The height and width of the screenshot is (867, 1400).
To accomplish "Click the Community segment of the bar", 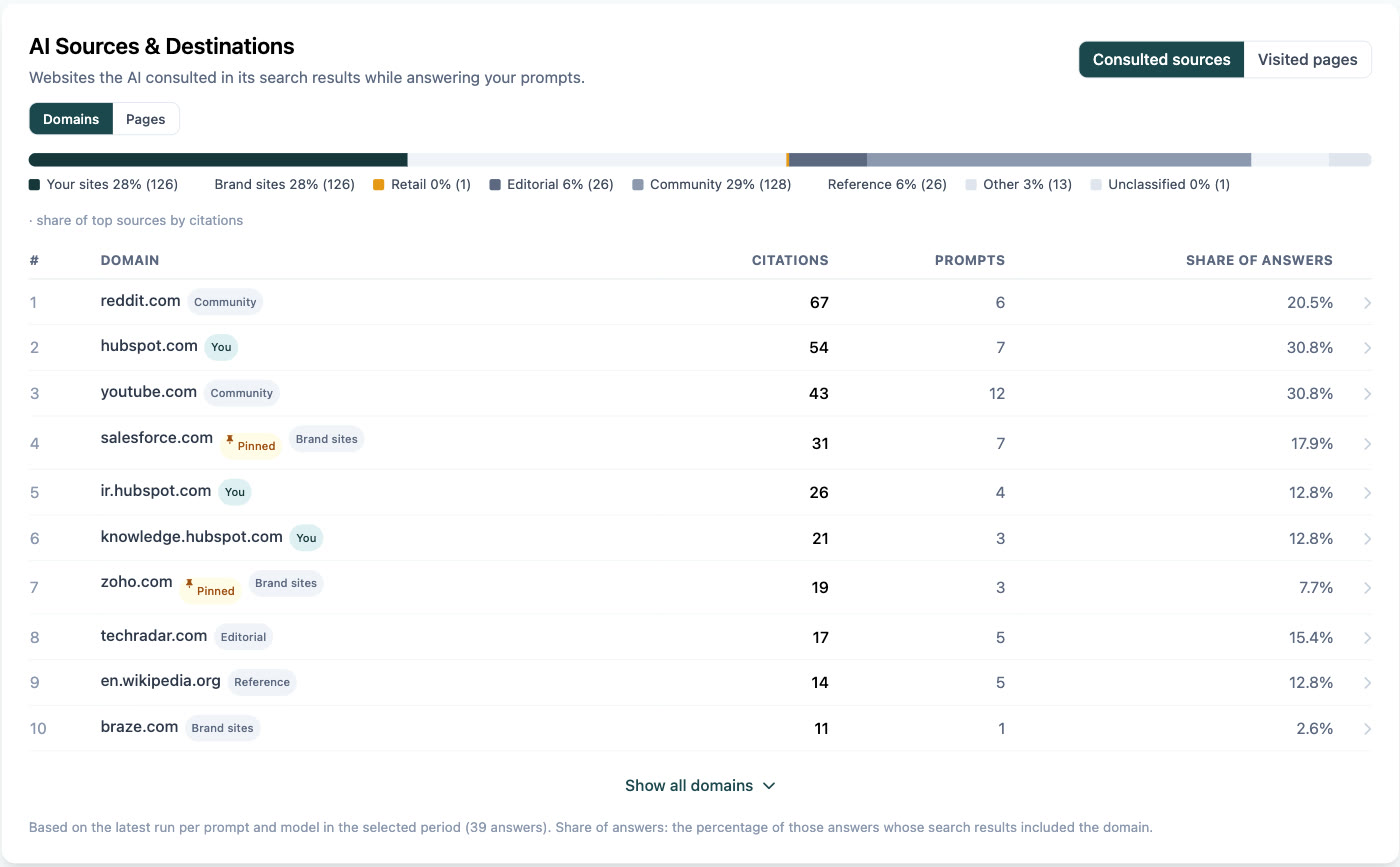I will point(1059,160).
